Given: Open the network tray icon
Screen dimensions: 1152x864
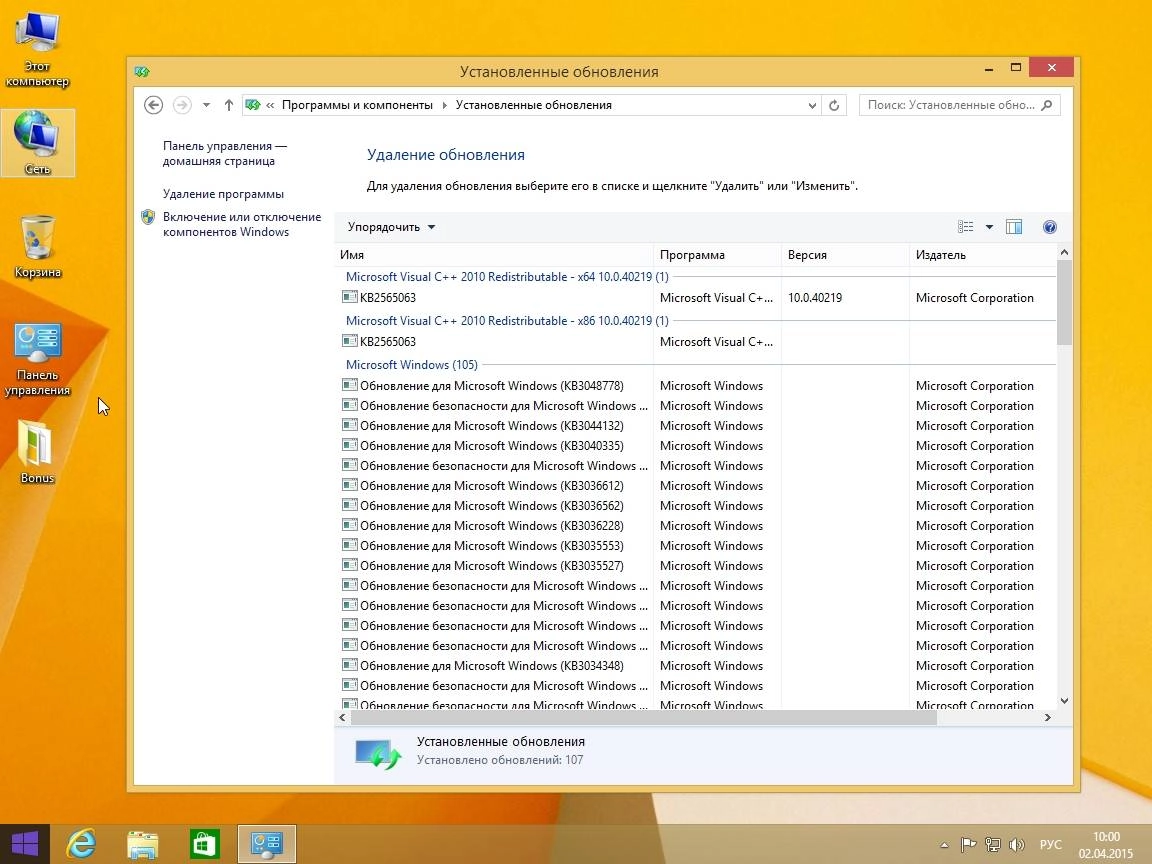Looking at the screenshot, I should coord(993,845).
